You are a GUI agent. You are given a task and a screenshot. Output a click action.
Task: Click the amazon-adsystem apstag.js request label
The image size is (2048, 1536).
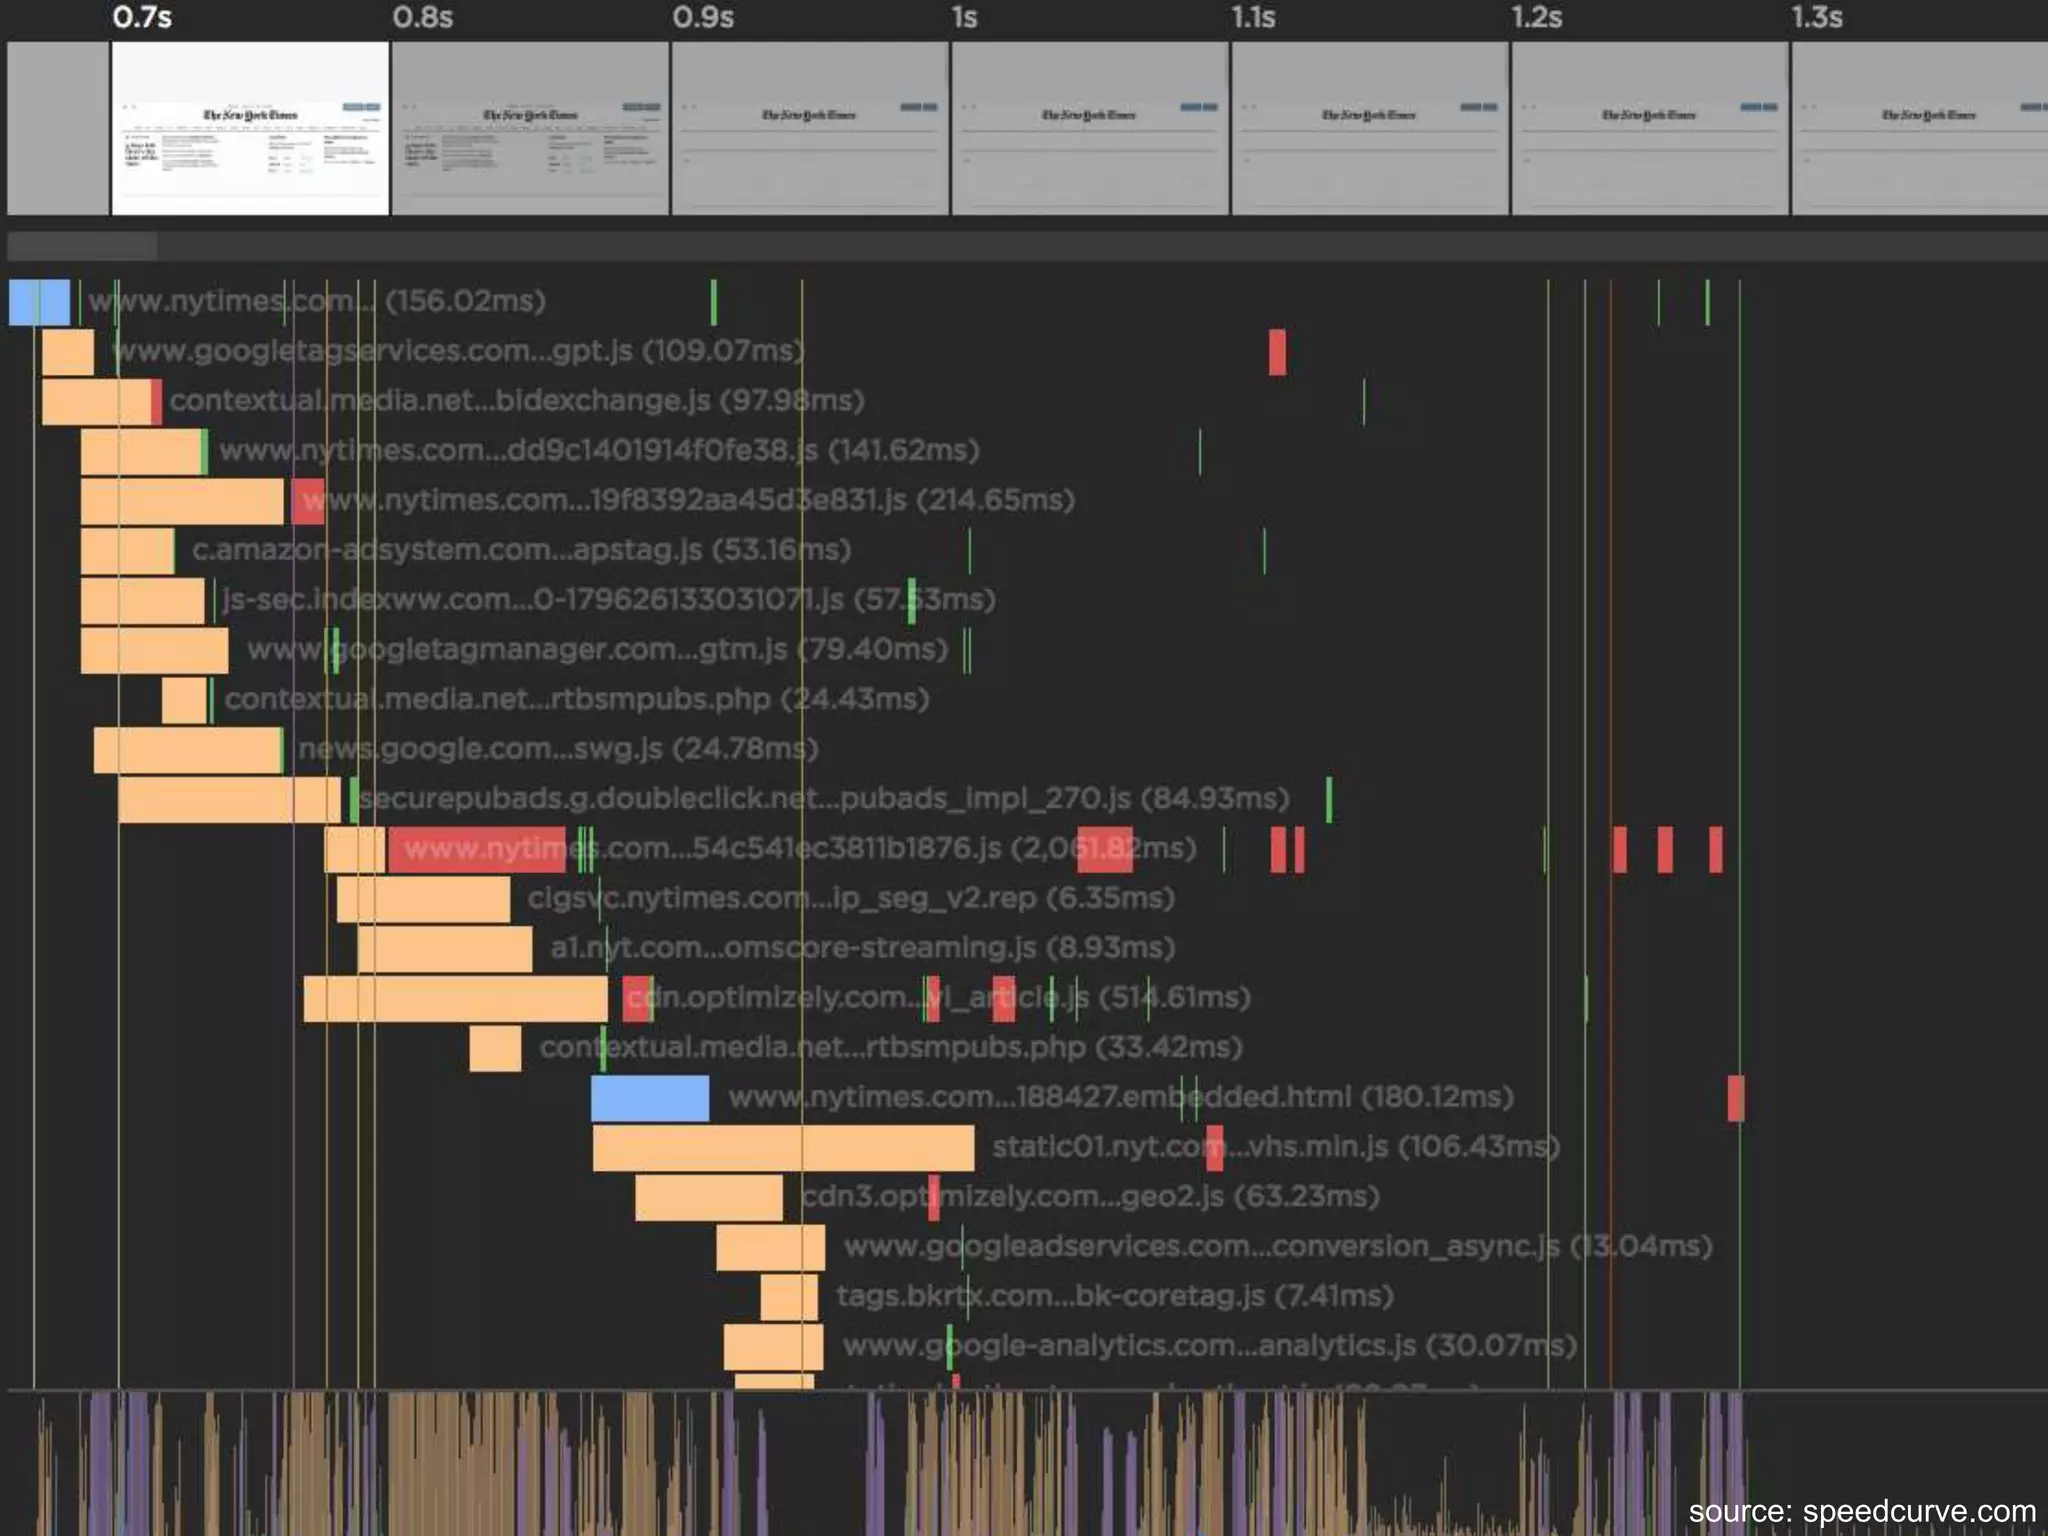pos(521,550)
